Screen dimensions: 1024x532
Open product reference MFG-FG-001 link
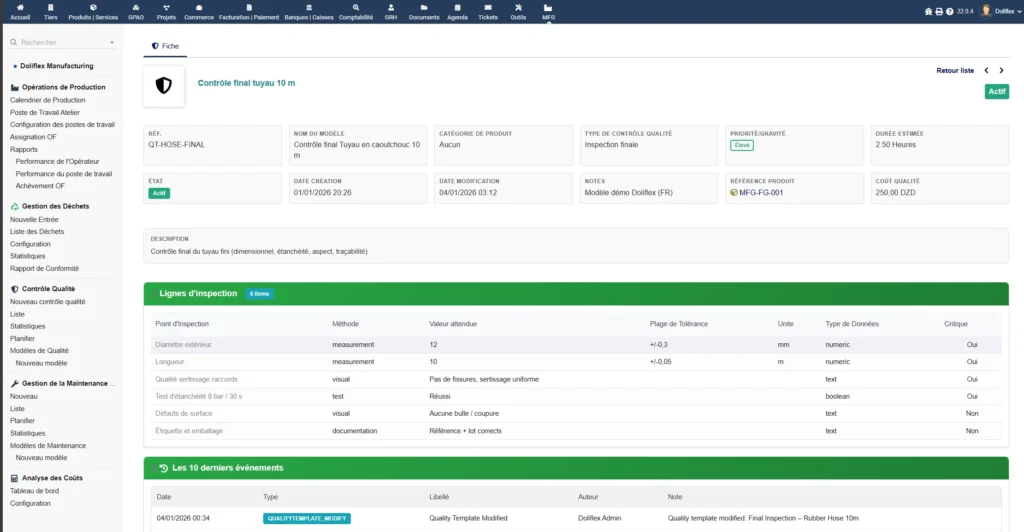pyautogui.click(x=761, y=192)
